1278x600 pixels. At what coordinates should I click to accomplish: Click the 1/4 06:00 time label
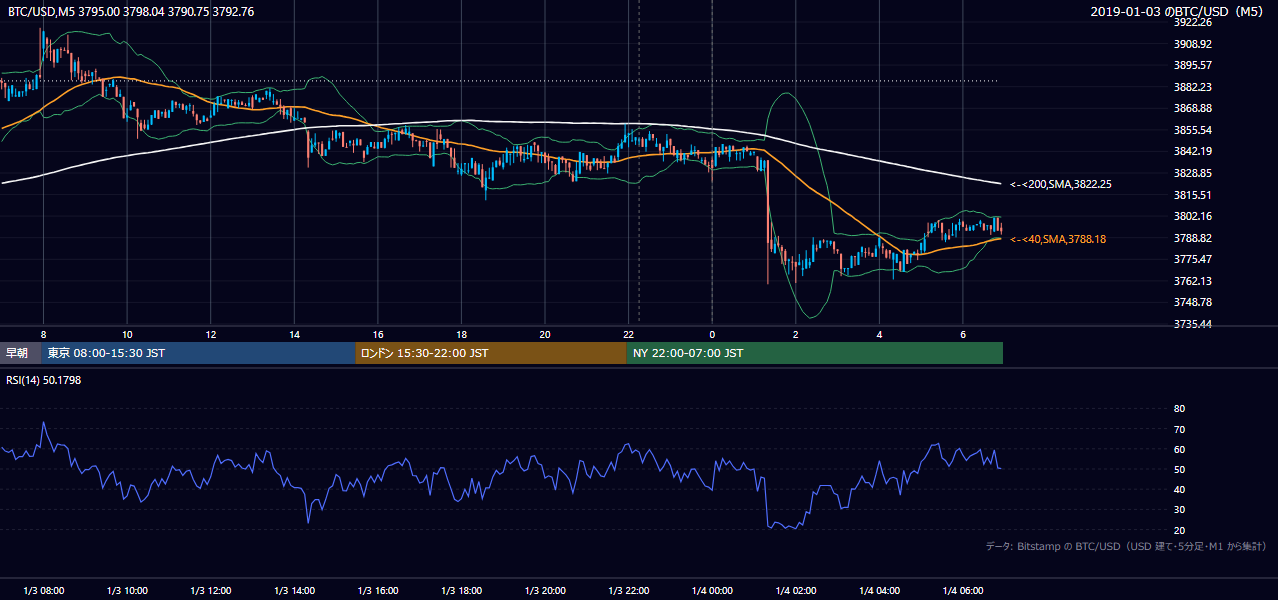(x=963, y=591)
